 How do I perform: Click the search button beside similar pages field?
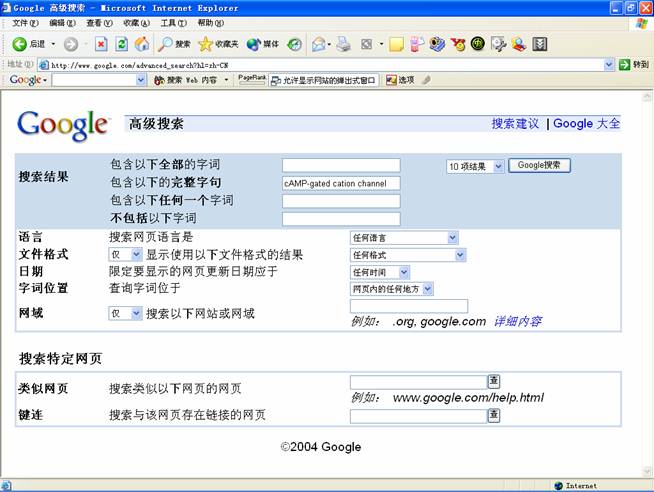pyautogui.click(x=494, y=381)
